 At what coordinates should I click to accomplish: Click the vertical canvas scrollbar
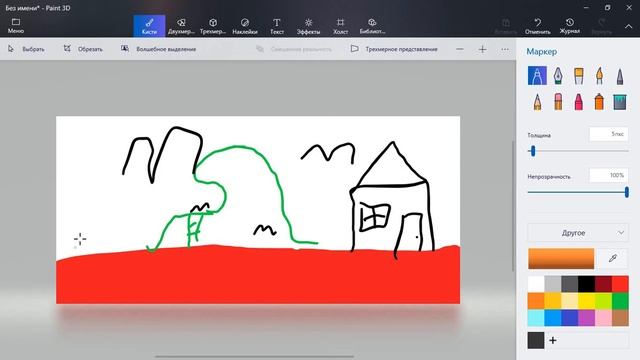tap(513, 206)
